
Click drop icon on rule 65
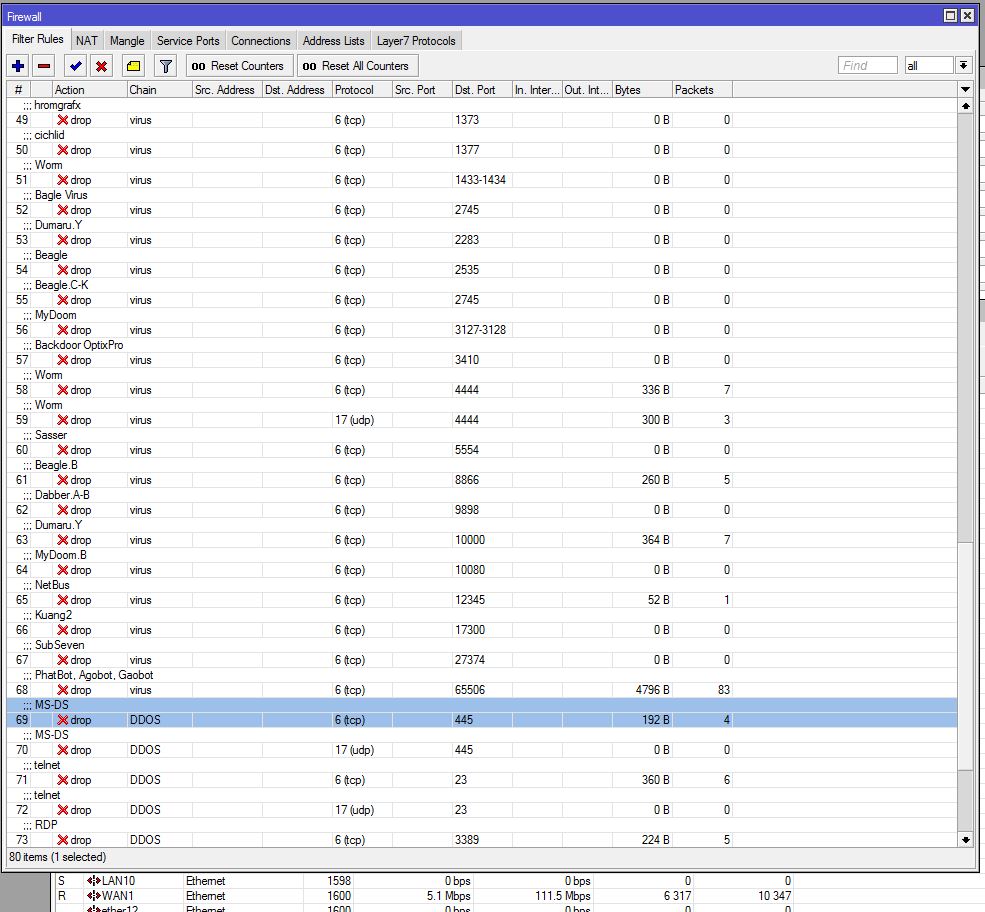click(x=62, y=600)
